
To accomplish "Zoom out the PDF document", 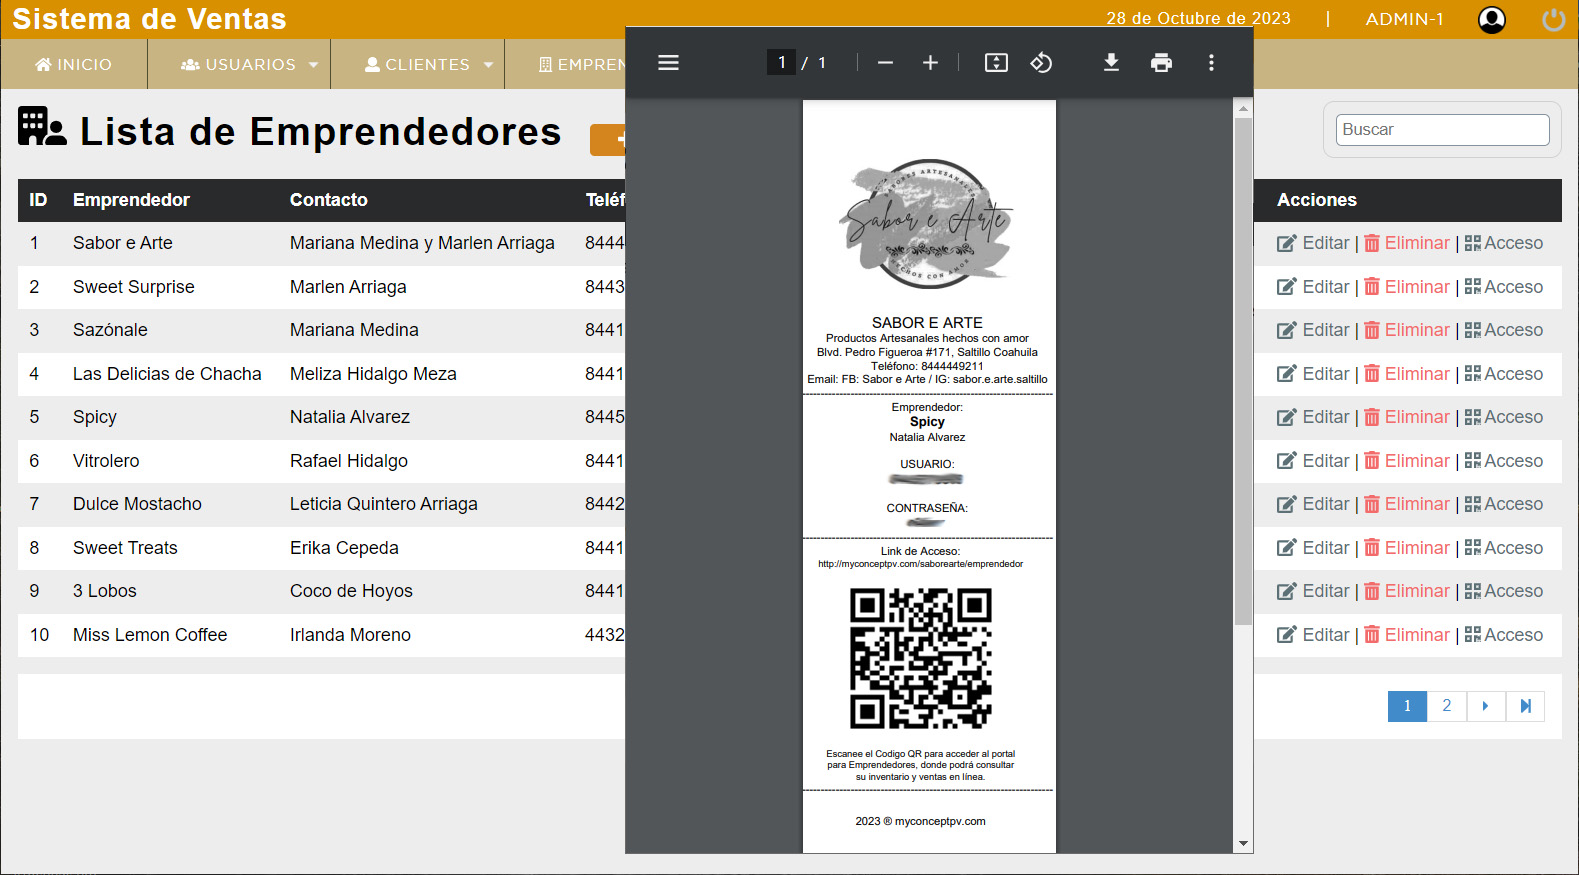I will (885, 63).
